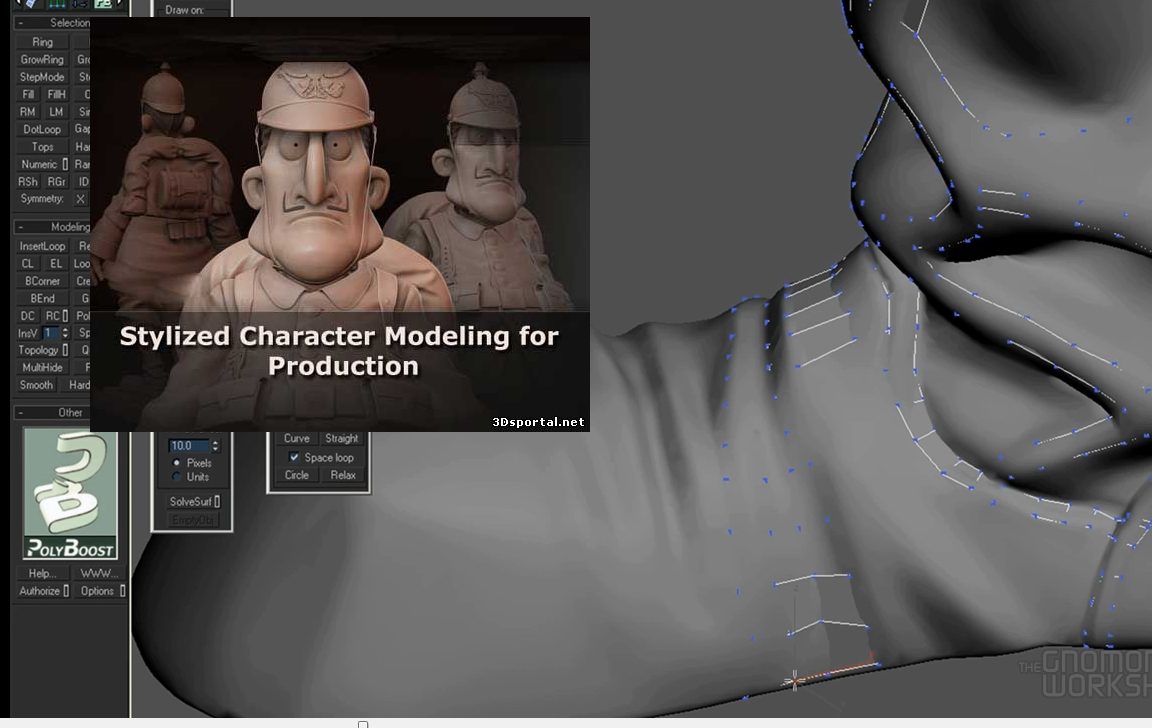Collapse the Modeling rollout
The image size is (1152, 728).
point(21,227)
